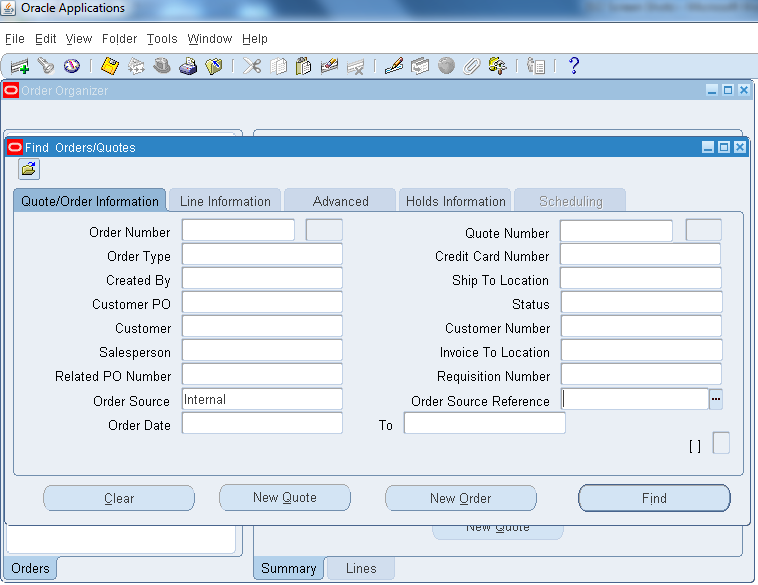Click the Find flashlight toolbar icon
The width and height of the screenshot is (758, 585).
coord(46,66)
